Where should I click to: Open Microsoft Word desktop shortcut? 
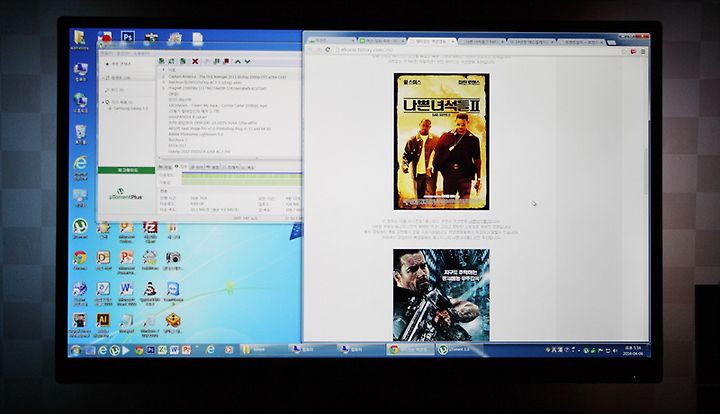tap(127, 293)
